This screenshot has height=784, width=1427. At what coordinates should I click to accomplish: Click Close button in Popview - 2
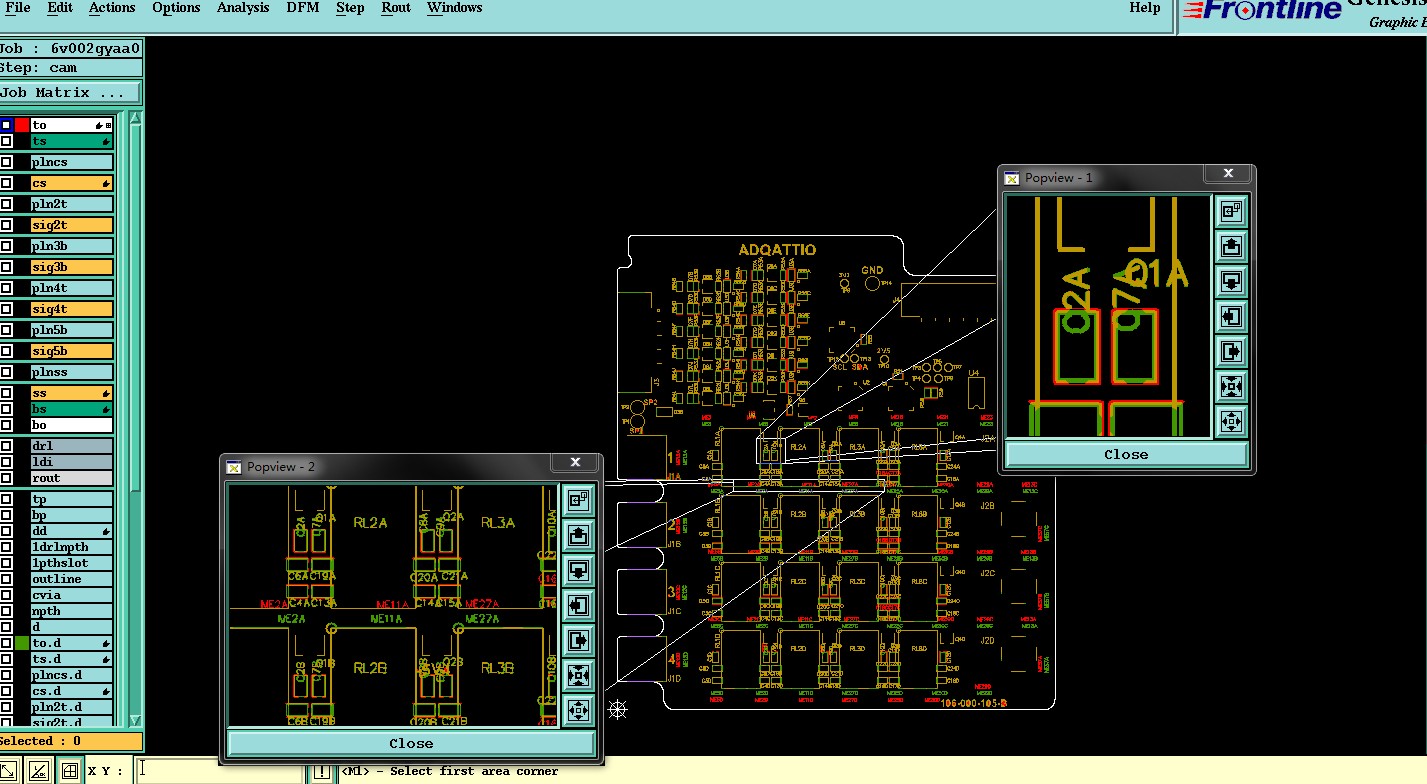tap(411, 743)
